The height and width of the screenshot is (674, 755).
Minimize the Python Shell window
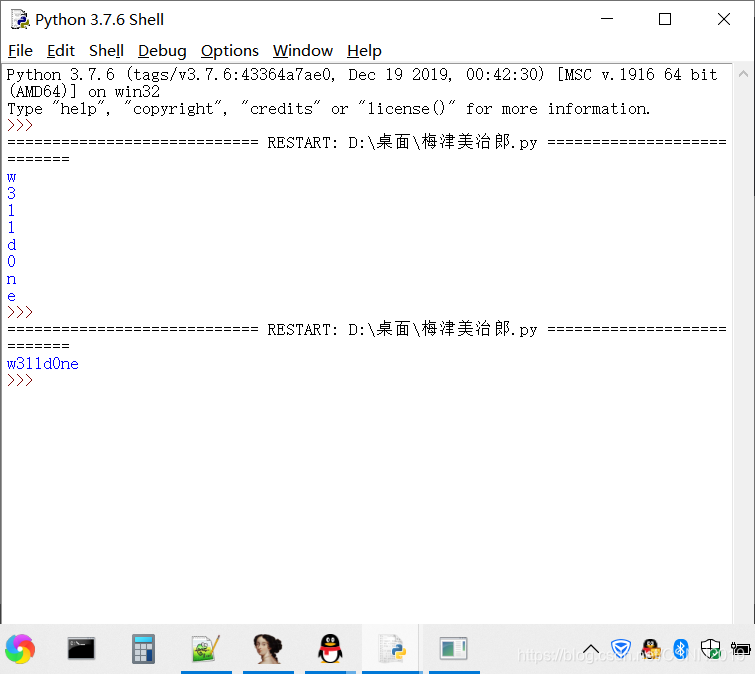(x=607, y=19)
